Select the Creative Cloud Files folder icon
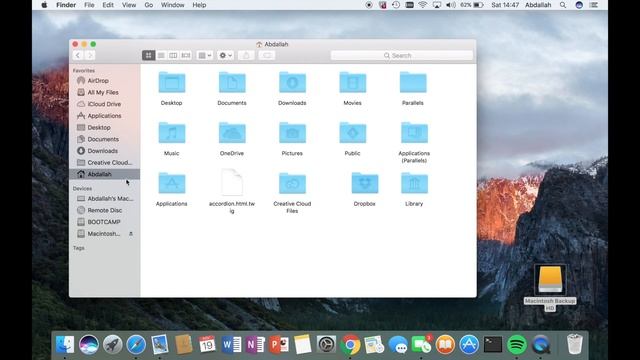 pyautogui.click(x=292, y=183)
